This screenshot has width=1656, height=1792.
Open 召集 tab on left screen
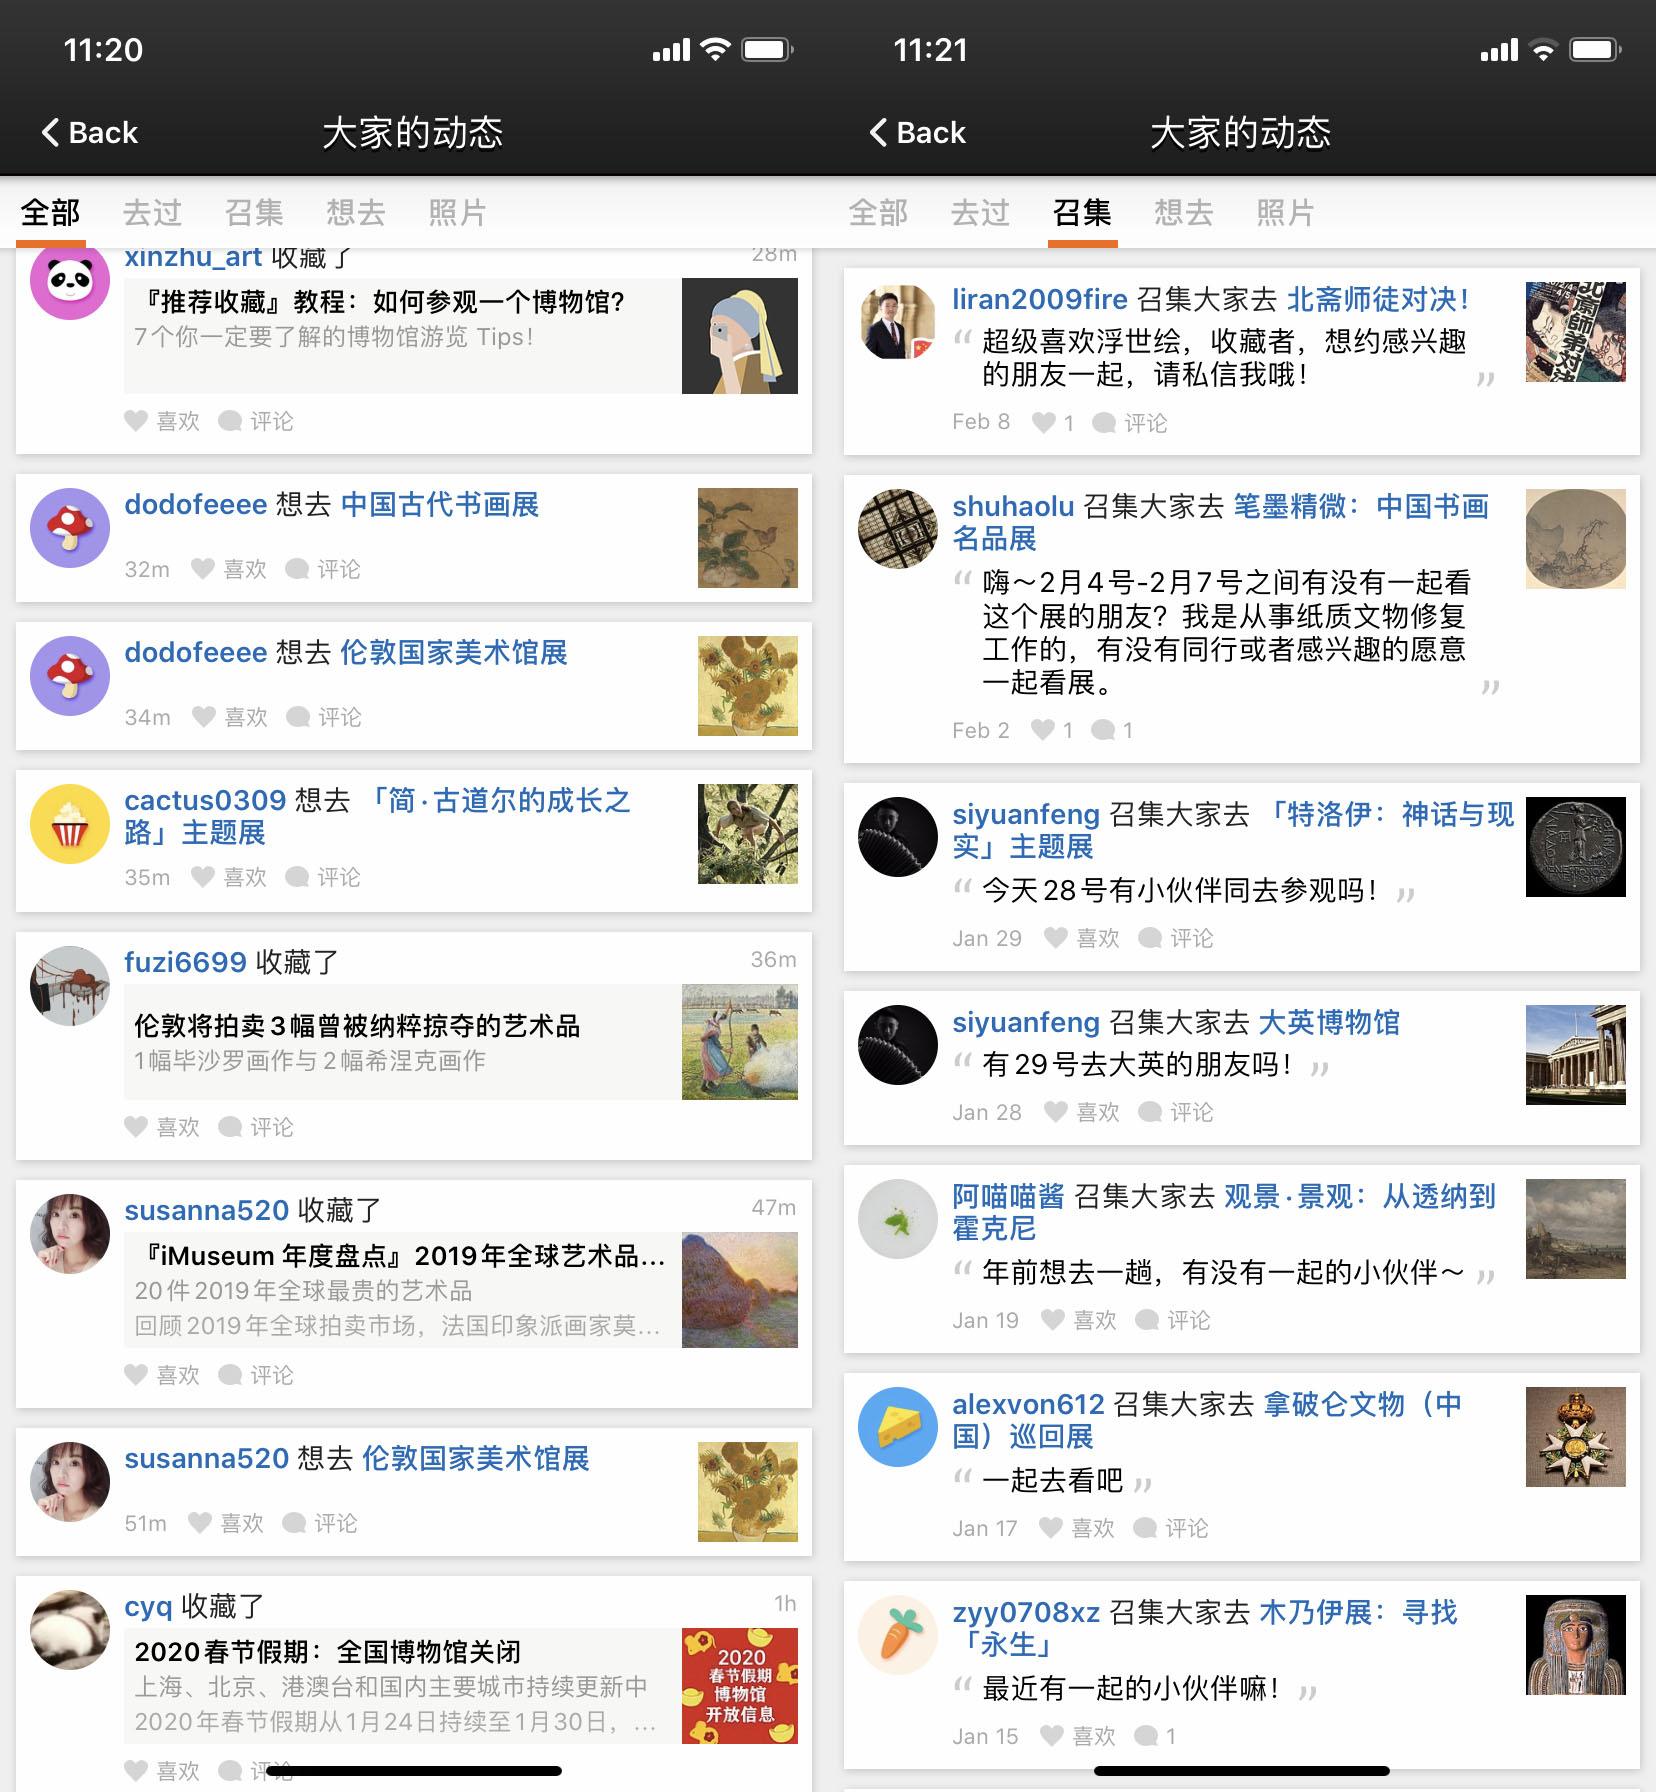point(254,212)
